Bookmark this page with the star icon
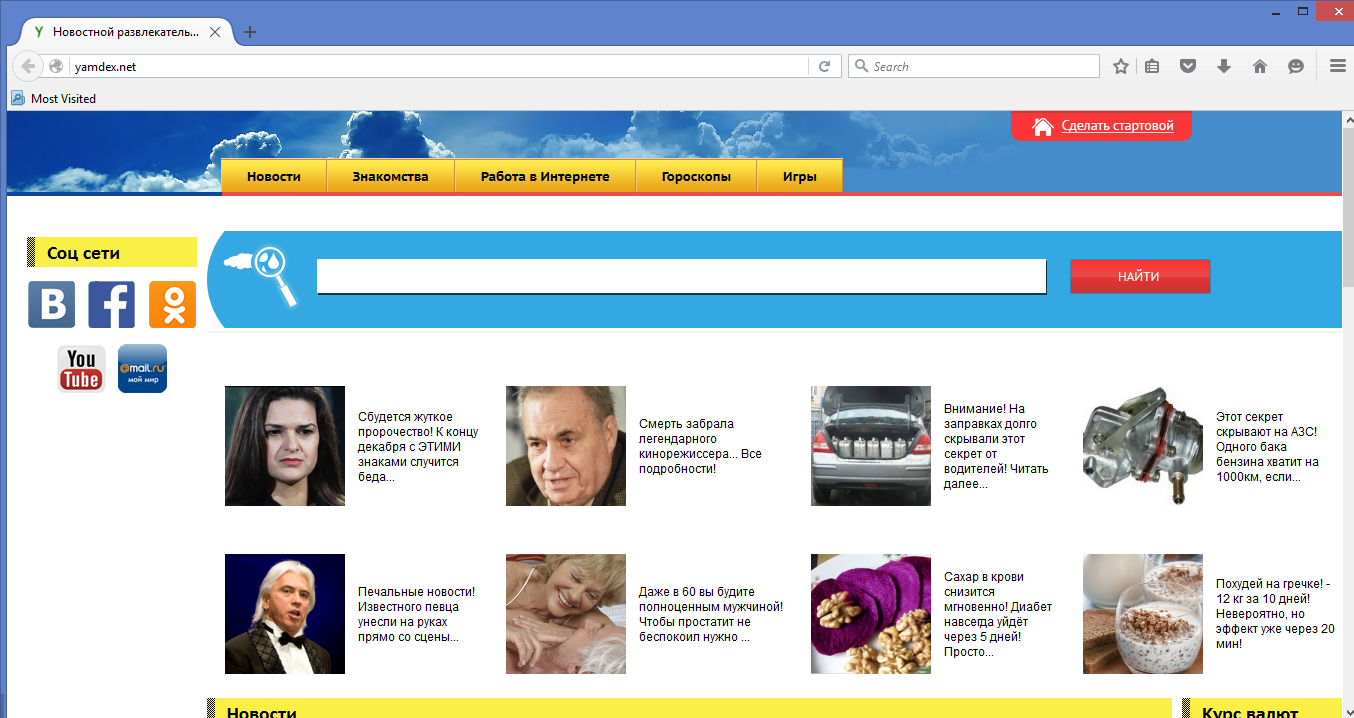Screen dimensions: 1354x718 [1121, 66]
